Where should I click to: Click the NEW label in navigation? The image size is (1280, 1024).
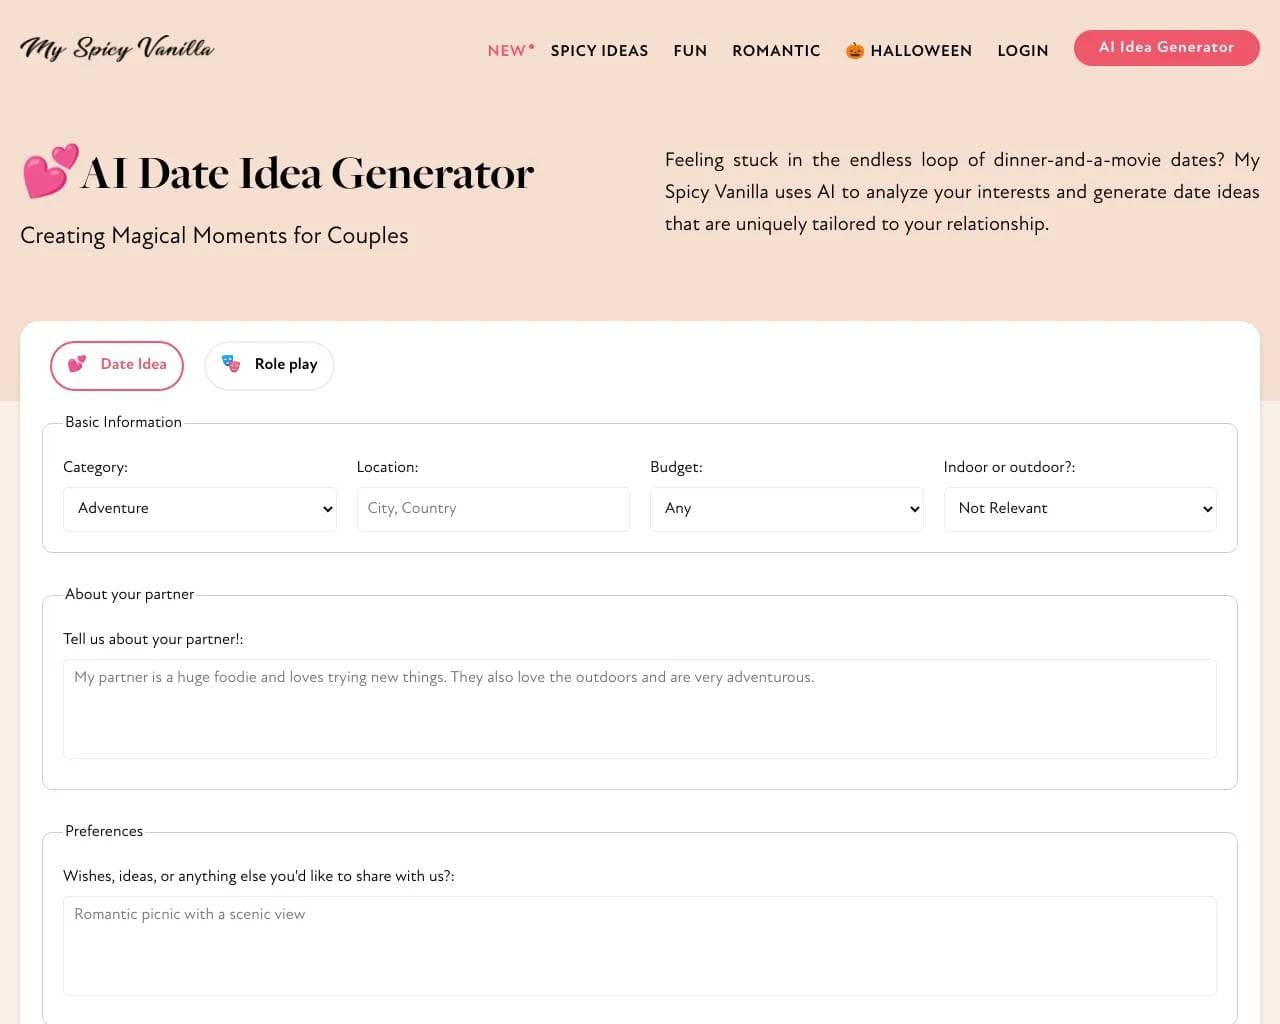pos(507,51)
